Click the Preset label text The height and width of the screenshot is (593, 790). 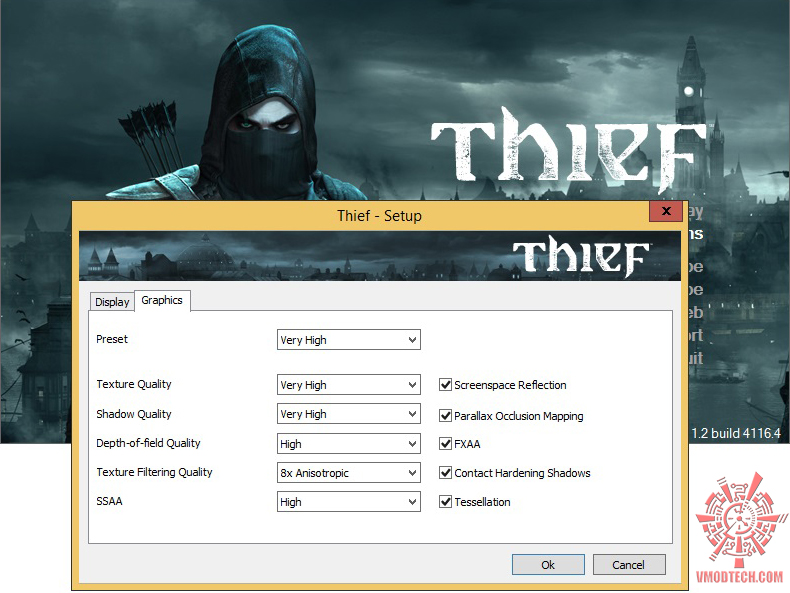(x=112, y=339)
